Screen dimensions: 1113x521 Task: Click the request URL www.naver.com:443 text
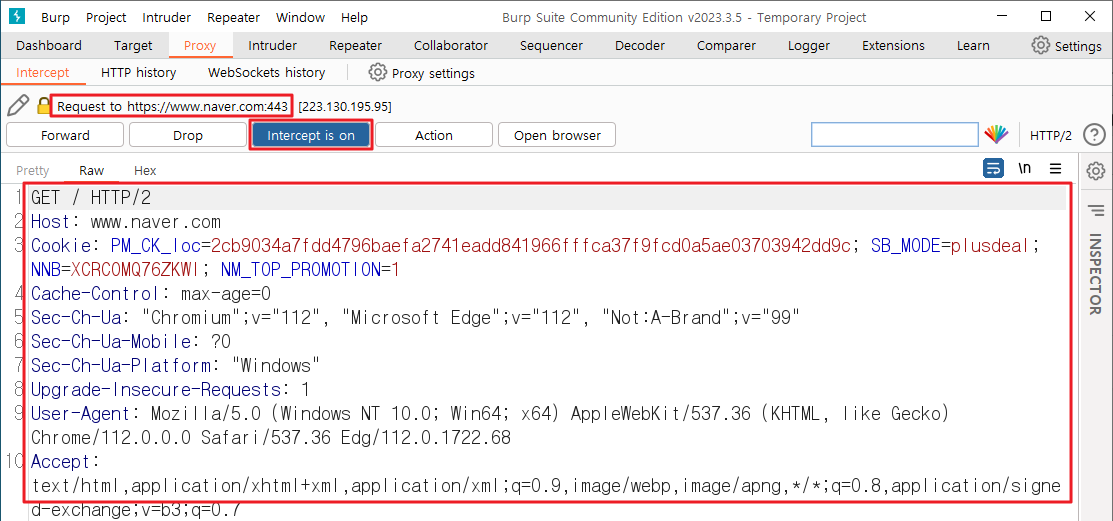pyautogui.click(x=172, y=106)
